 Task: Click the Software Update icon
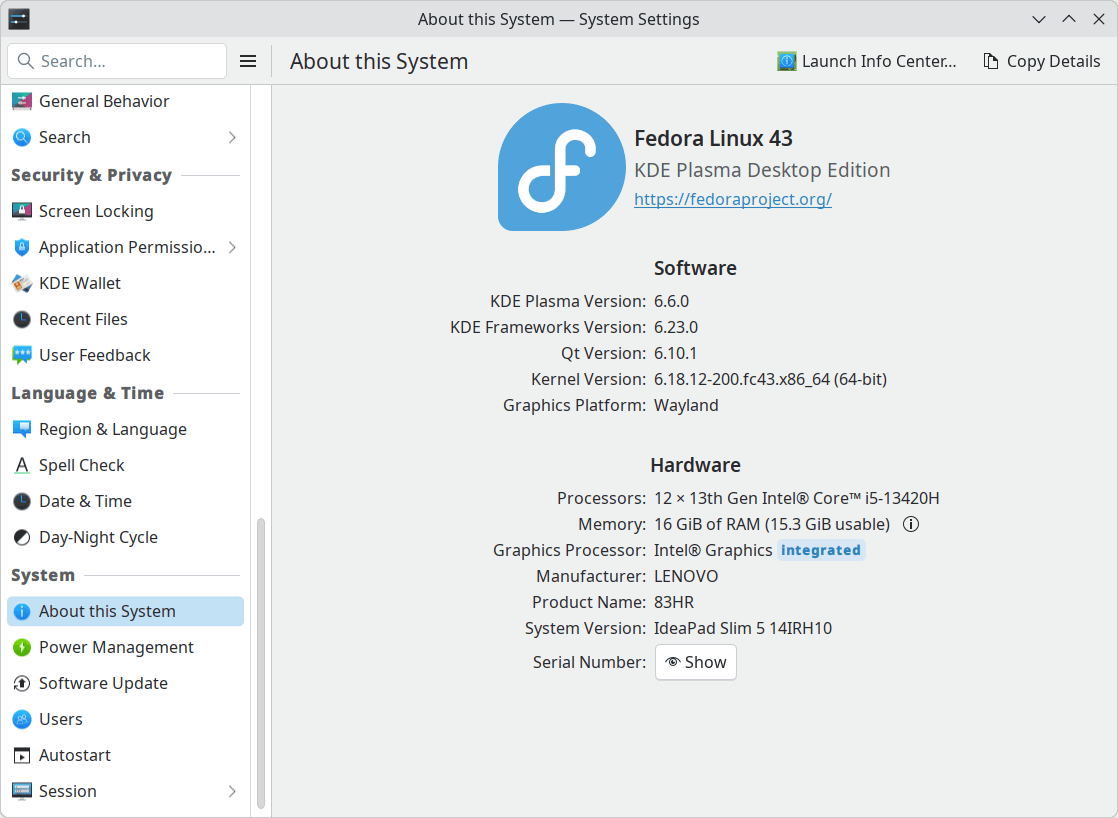click(22, 683)
